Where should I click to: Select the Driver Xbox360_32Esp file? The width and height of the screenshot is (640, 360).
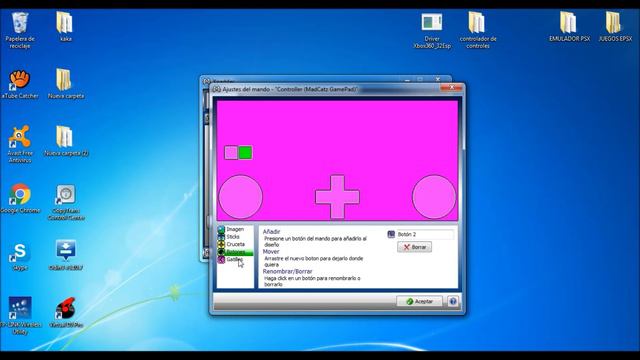tap(432, 31)
